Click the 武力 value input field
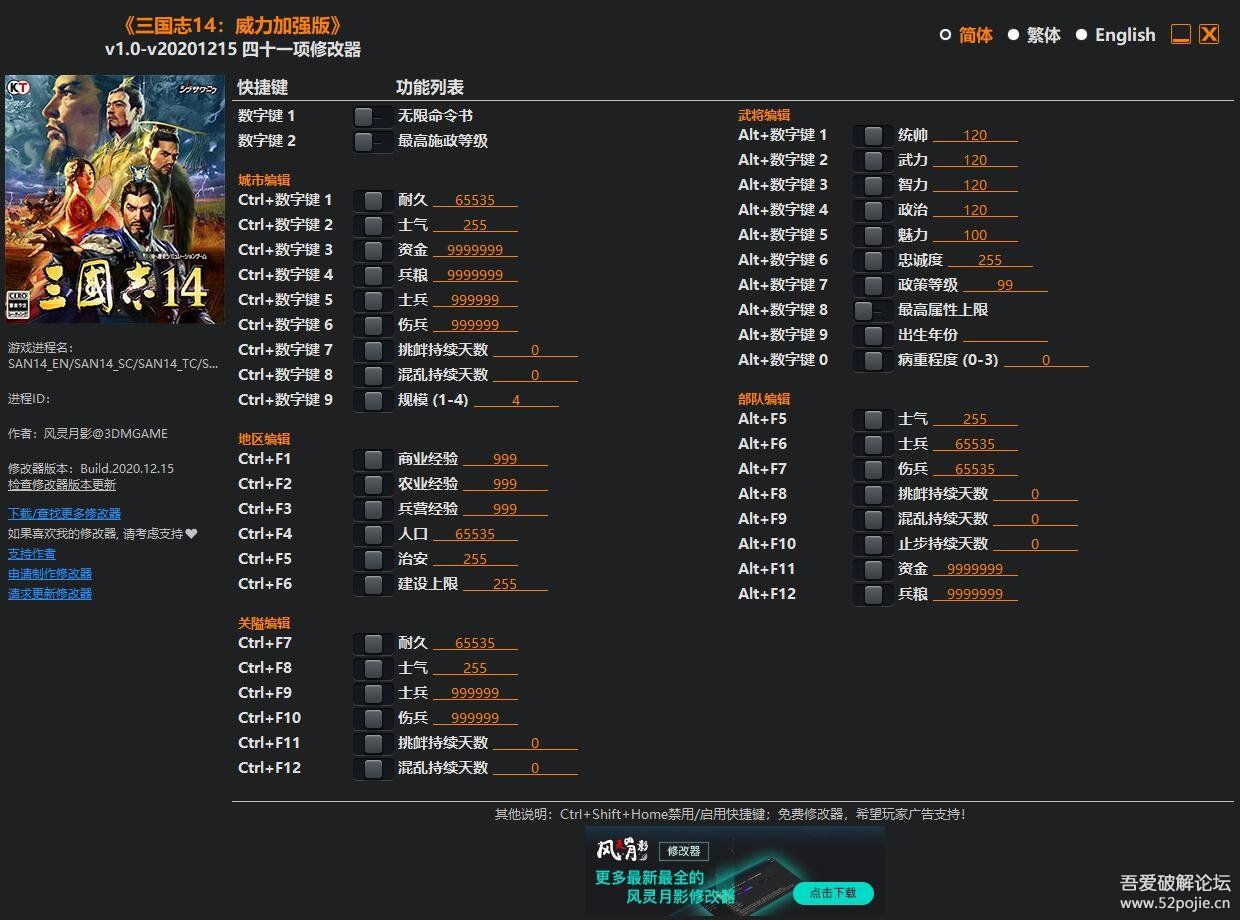 point(975,160)
